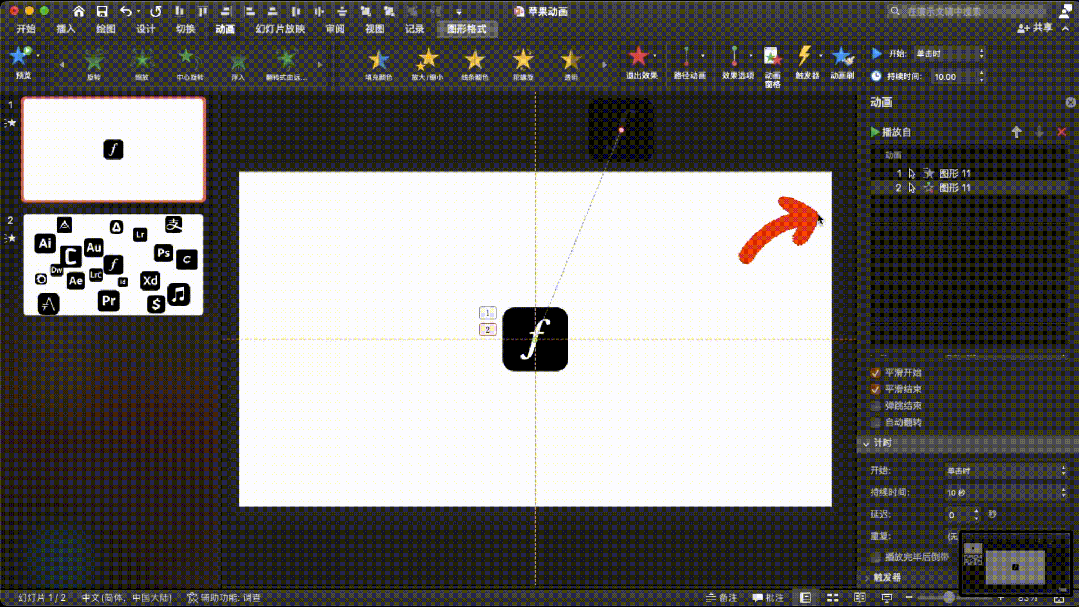1079x607 pixels.
Task: Move animation up with arrow icon
Action: click(1016, 131)
